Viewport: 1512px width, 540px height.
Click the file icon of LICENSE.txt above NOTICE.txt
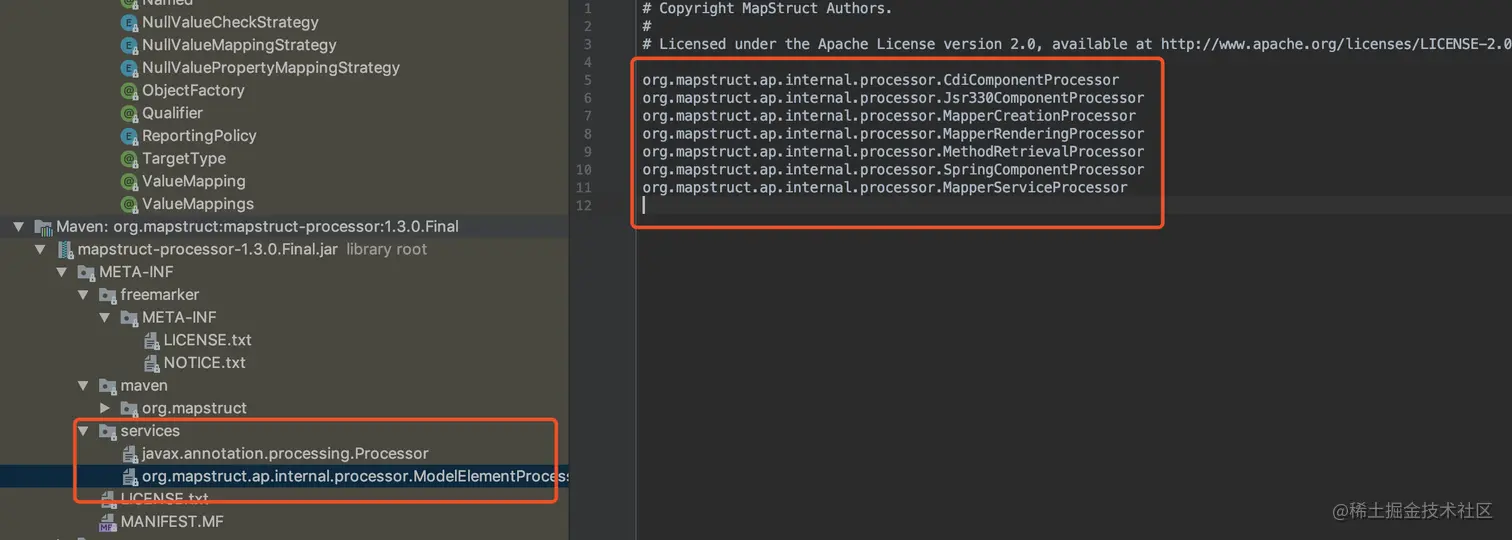point(152,341)
